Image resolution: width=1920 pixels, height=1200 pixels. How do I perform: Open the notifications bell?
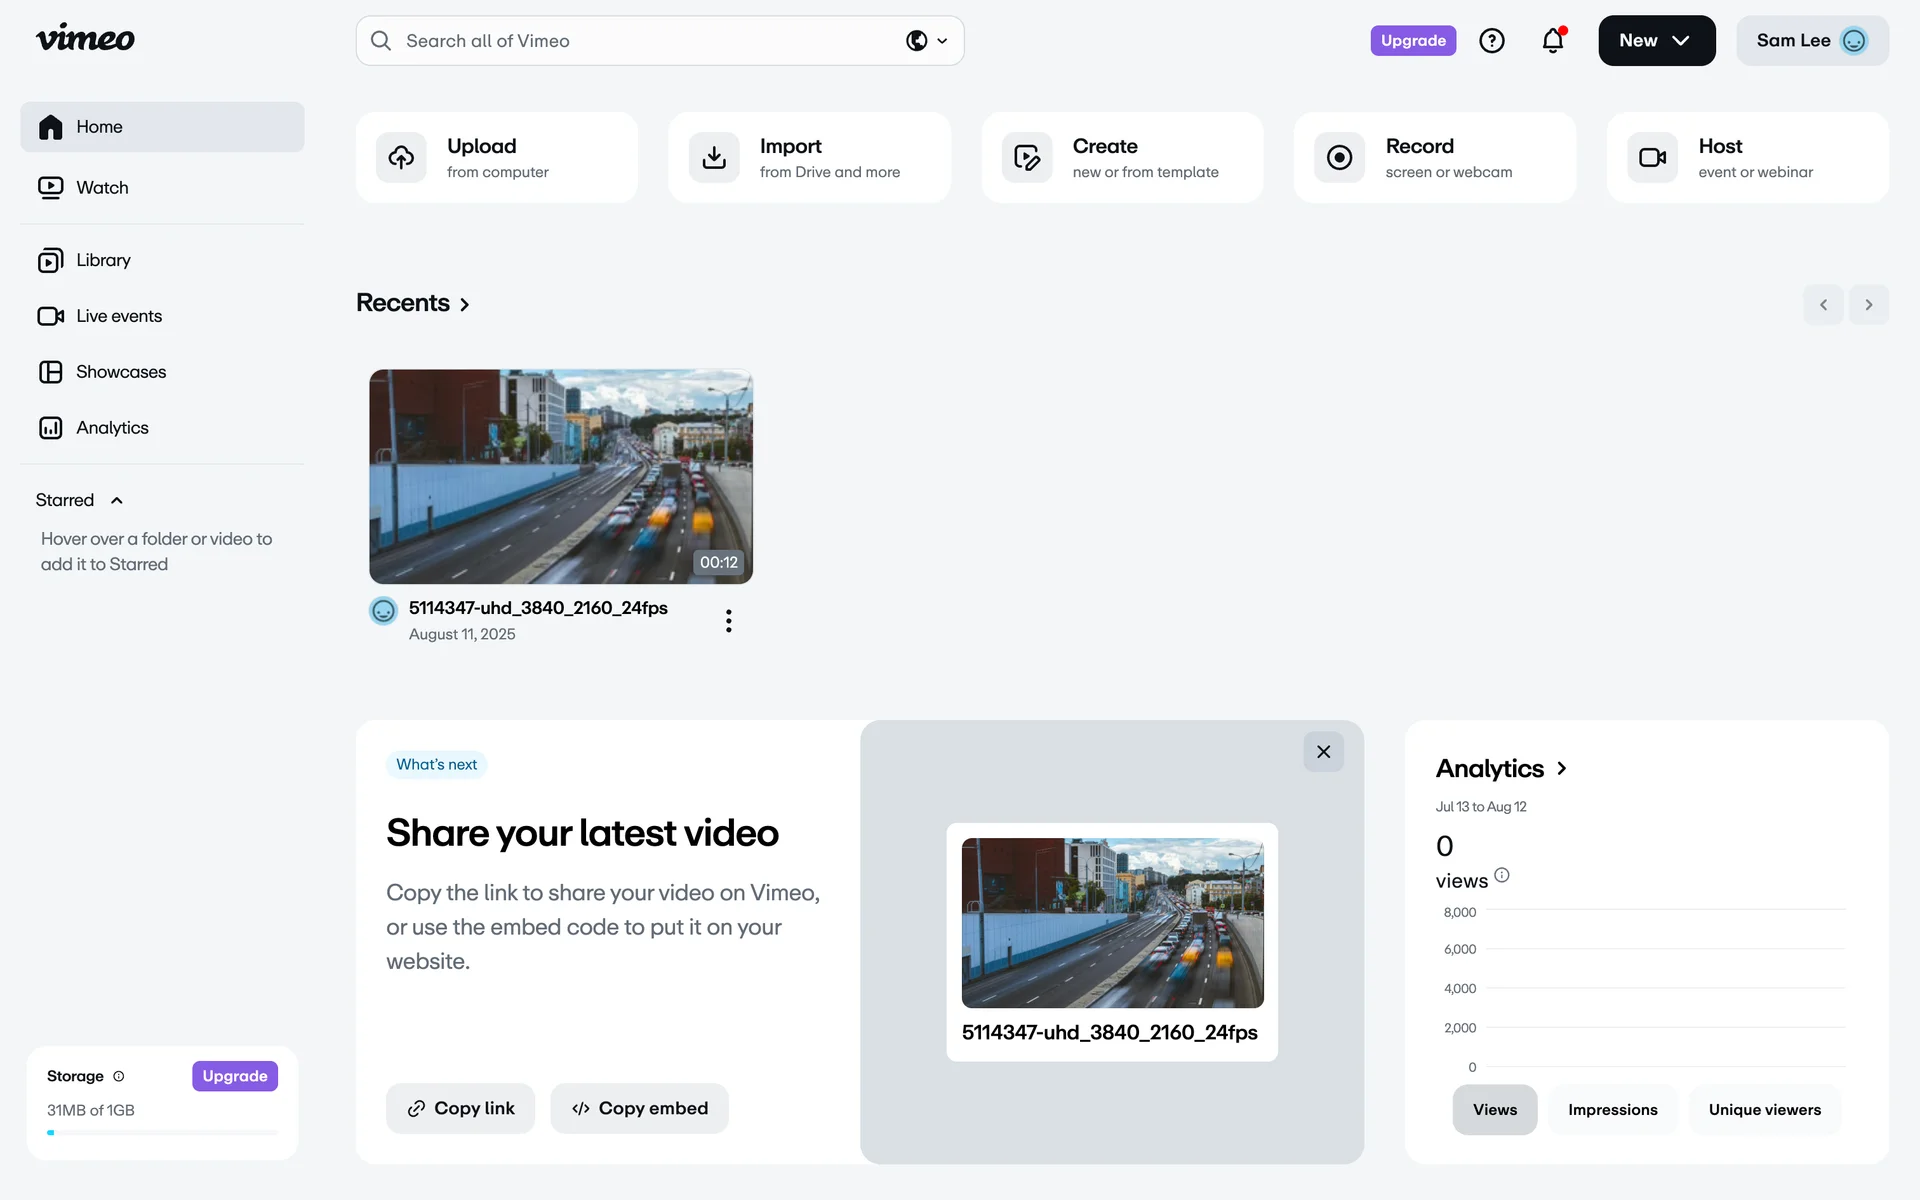(1552, 41)
